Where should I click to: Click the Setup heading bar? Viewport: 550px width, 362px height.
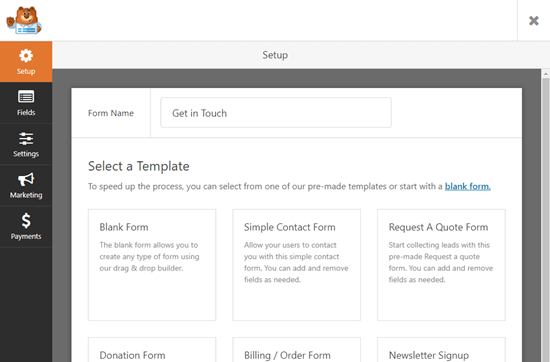click(x=275, y=55)
